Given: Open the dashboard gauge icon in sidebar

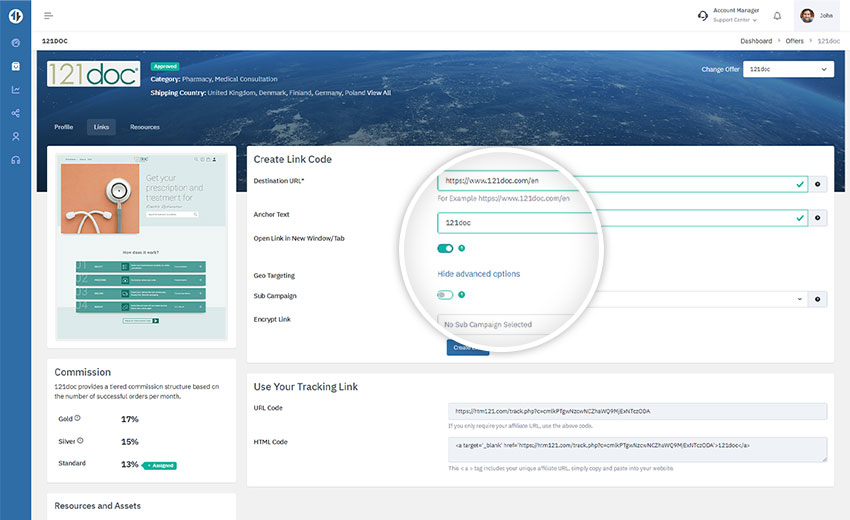Looking at the screenshot, I should (15, 43).
